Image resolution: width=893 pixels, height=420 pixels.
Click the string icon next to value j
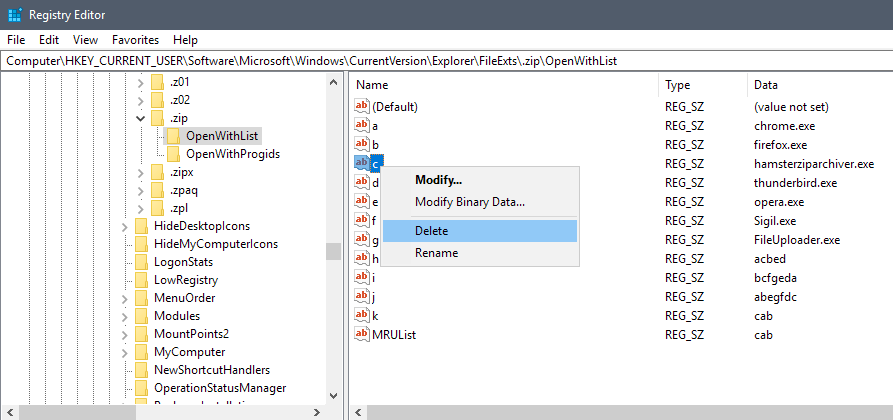pos(362,296)
